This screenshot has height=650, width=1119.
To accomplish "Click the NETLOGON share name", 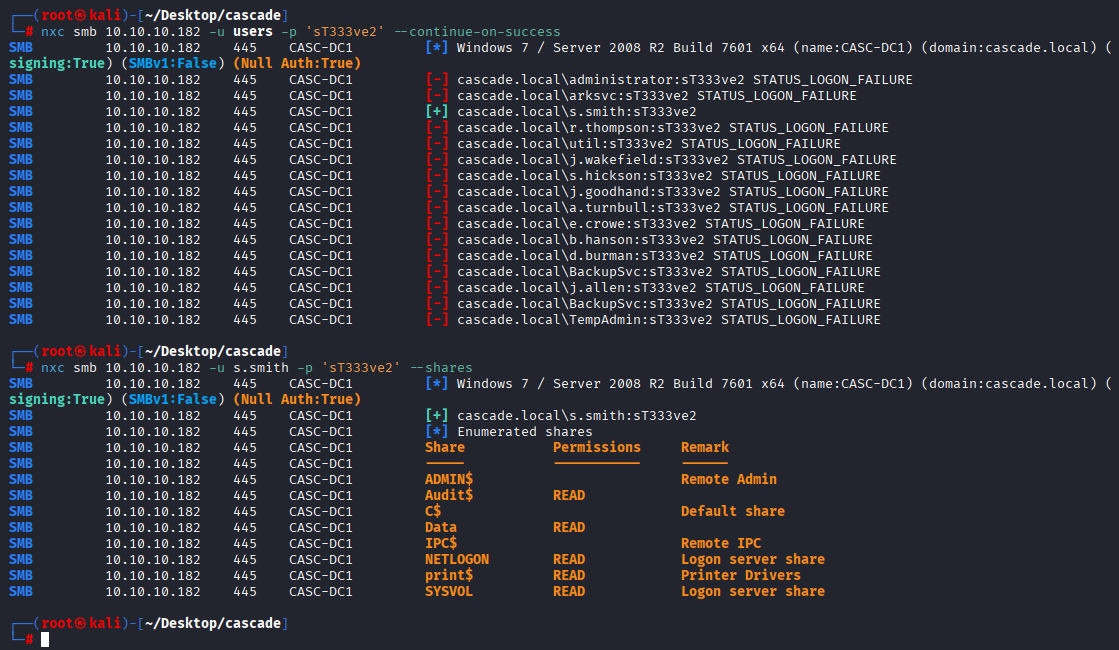I will tap(457, 559).
